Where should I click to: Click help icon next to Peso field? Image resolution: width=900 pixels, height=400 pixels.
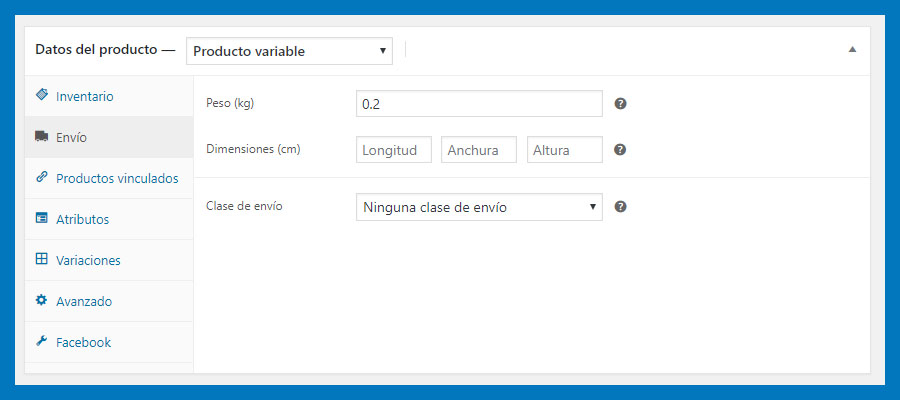tap(620, 104)
